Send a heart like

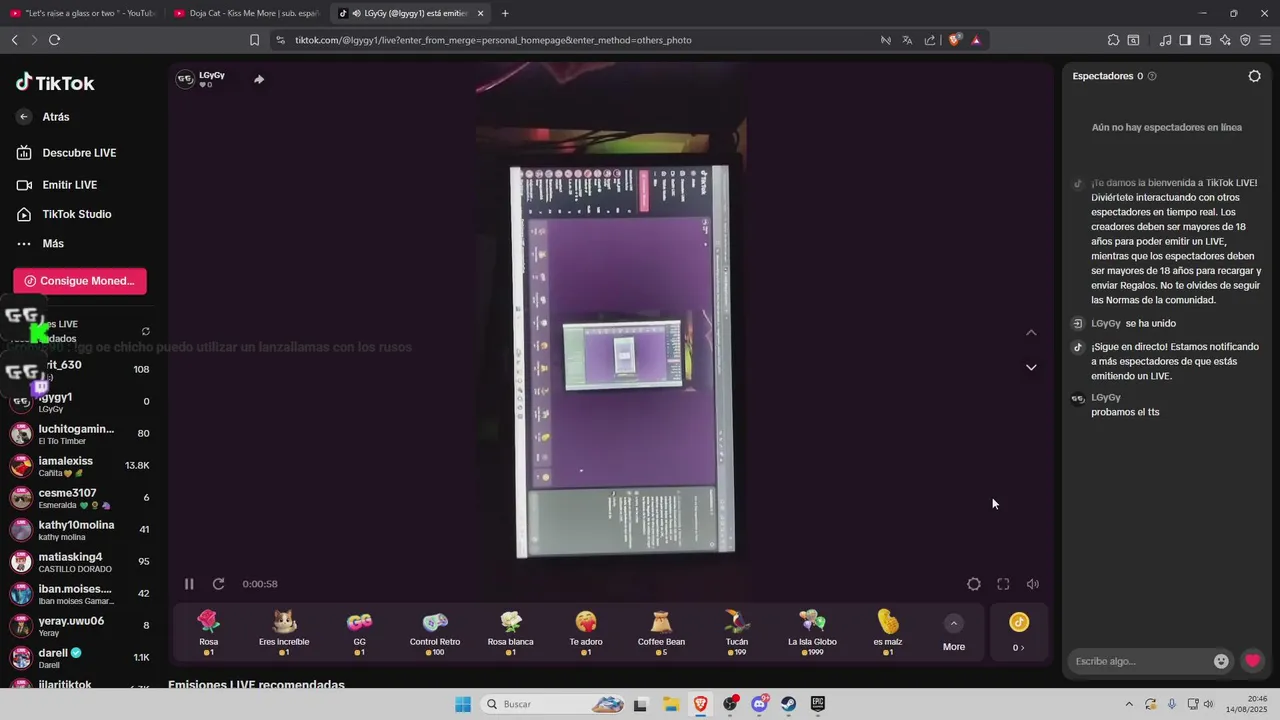coord(1252,661)
